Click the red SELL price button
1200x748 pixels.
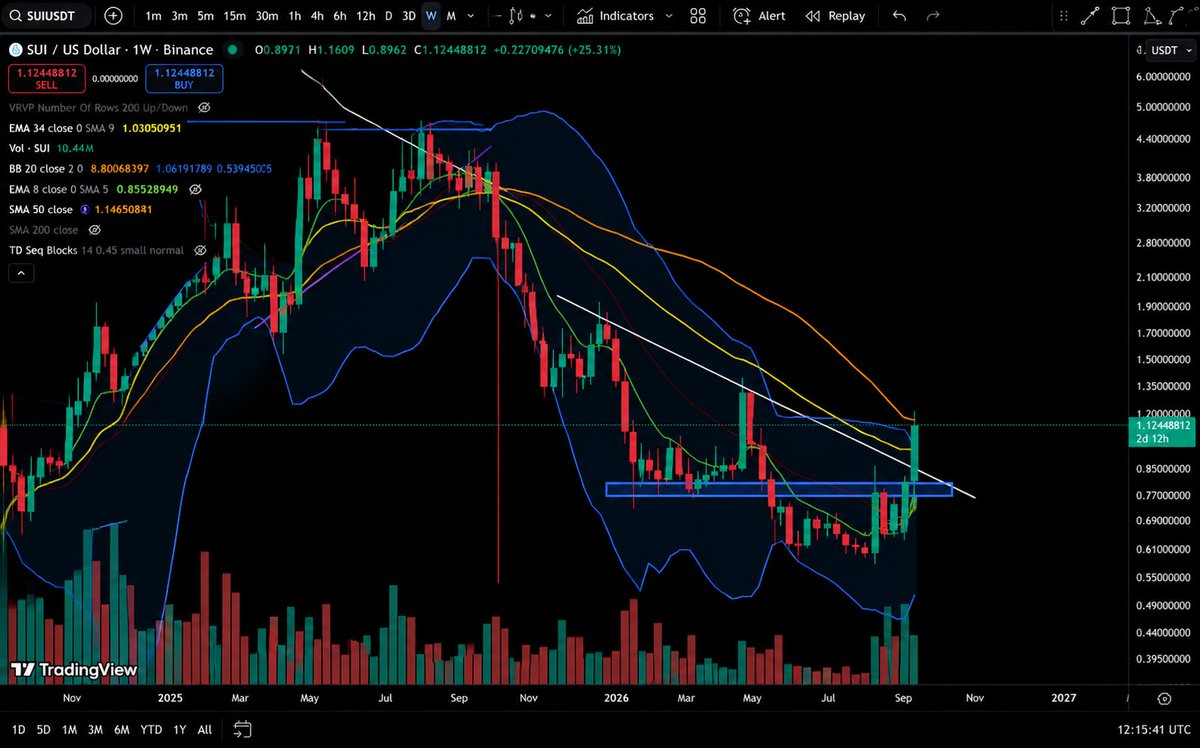point(46,78)
